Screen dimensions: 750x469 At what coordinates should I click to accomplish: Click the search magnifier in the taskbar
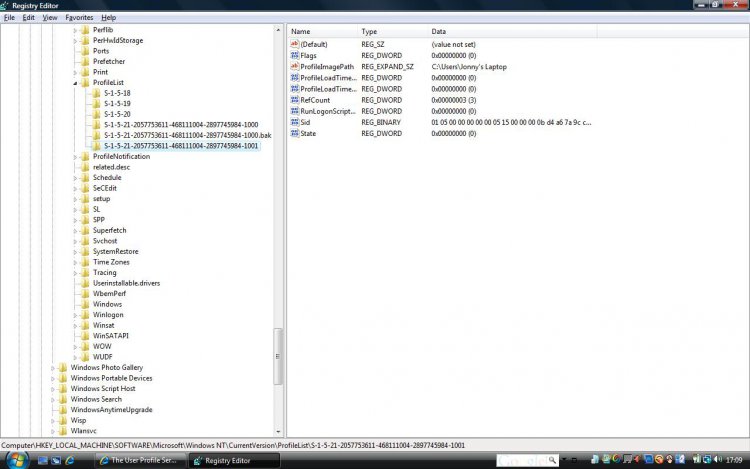[552, 460]
